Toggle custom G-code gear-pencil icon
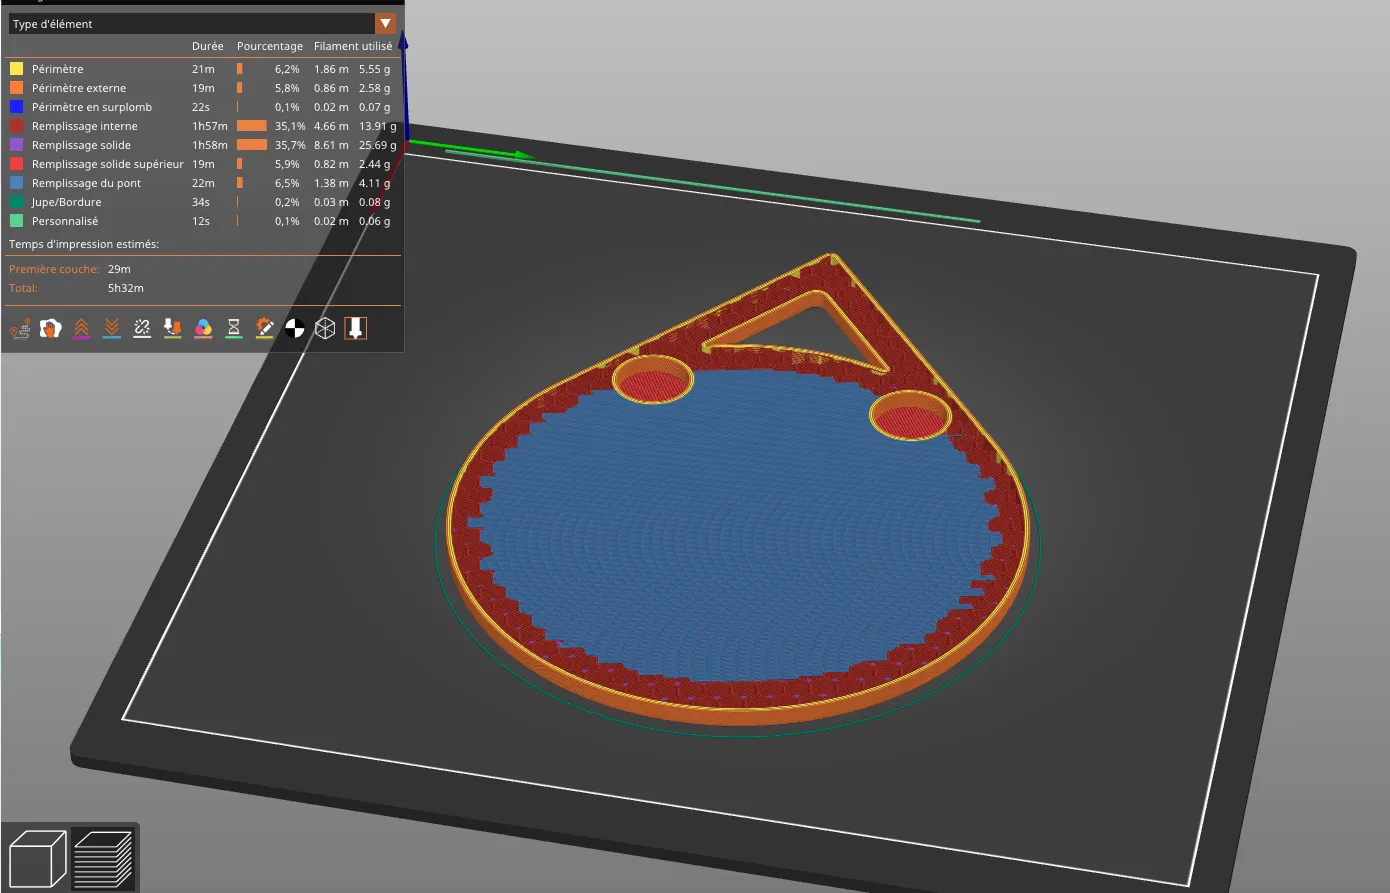This screenshot has height=893, width=1390. pyautogui.click(x=264, y=328)
